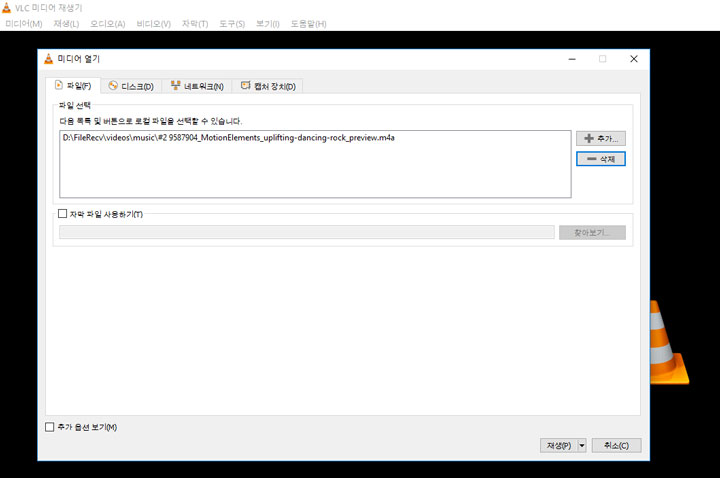Open the 비디오(V) menu in VLC

(x=153, y=24)
